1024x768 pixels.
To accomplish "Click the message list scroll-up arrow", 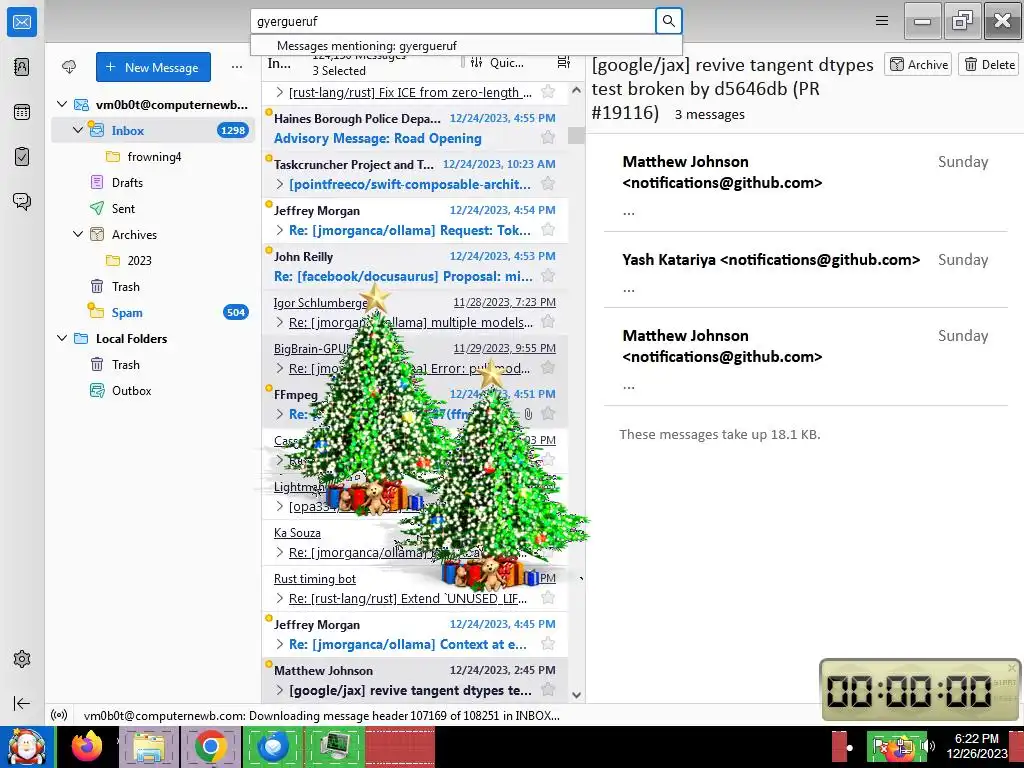I will tap(576, 90).
